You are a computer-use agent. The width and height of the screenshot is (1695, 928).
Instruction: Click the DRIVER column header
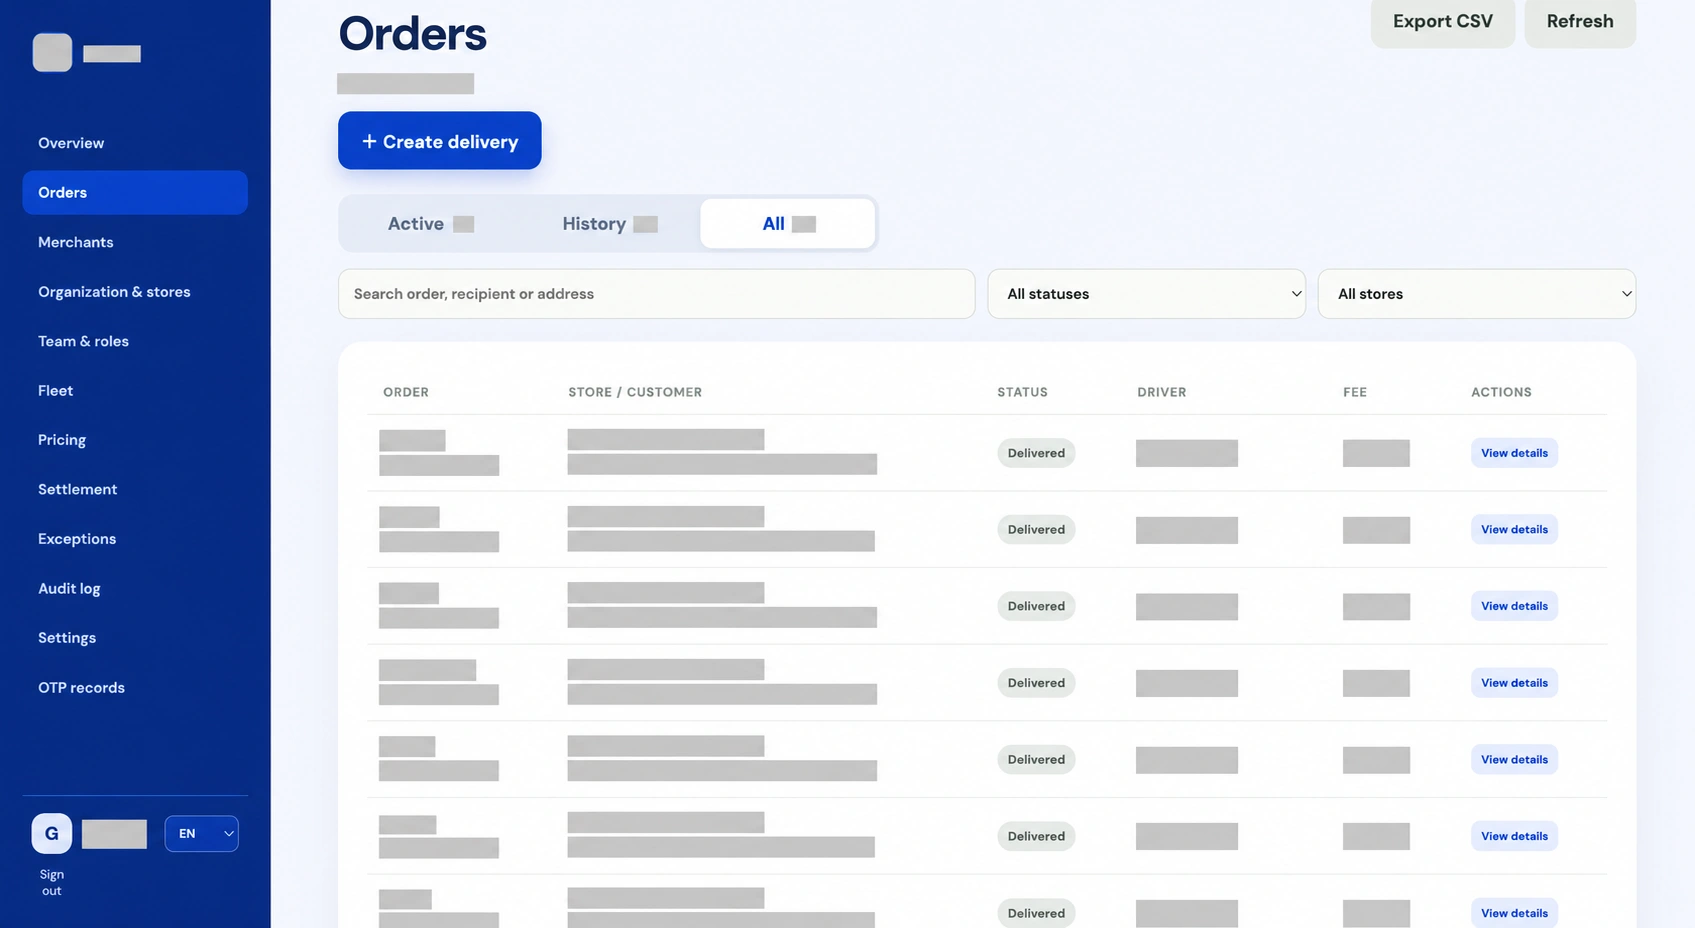pyautogui.click(x=1162, y=392)
